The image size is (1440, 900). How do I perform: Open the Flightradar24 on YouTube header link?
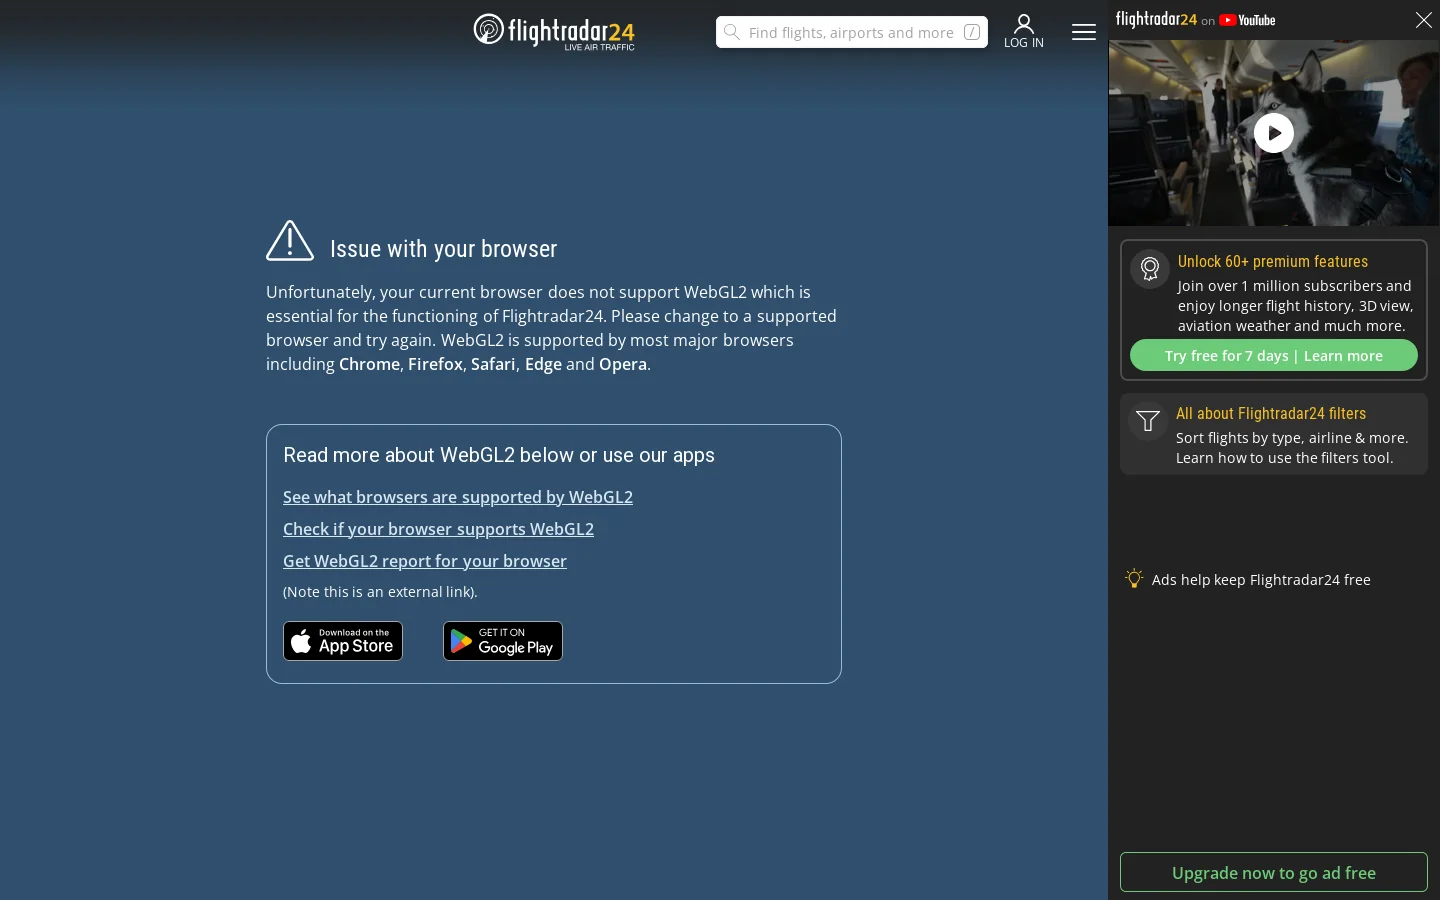[1196, 20]
